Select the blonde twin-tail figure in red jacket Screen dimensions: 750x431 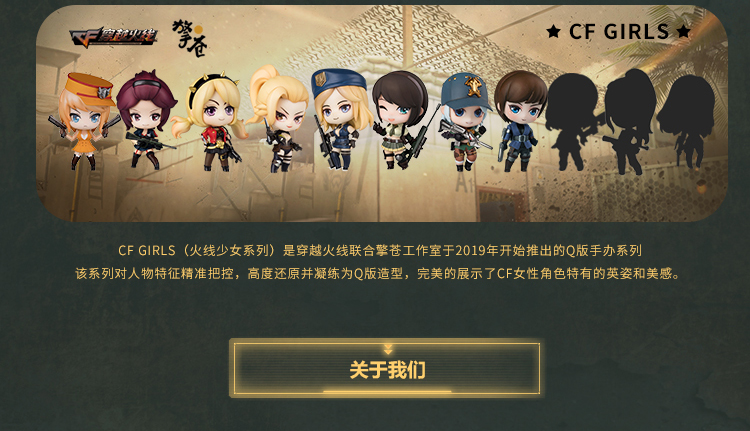tap(211, 122)
